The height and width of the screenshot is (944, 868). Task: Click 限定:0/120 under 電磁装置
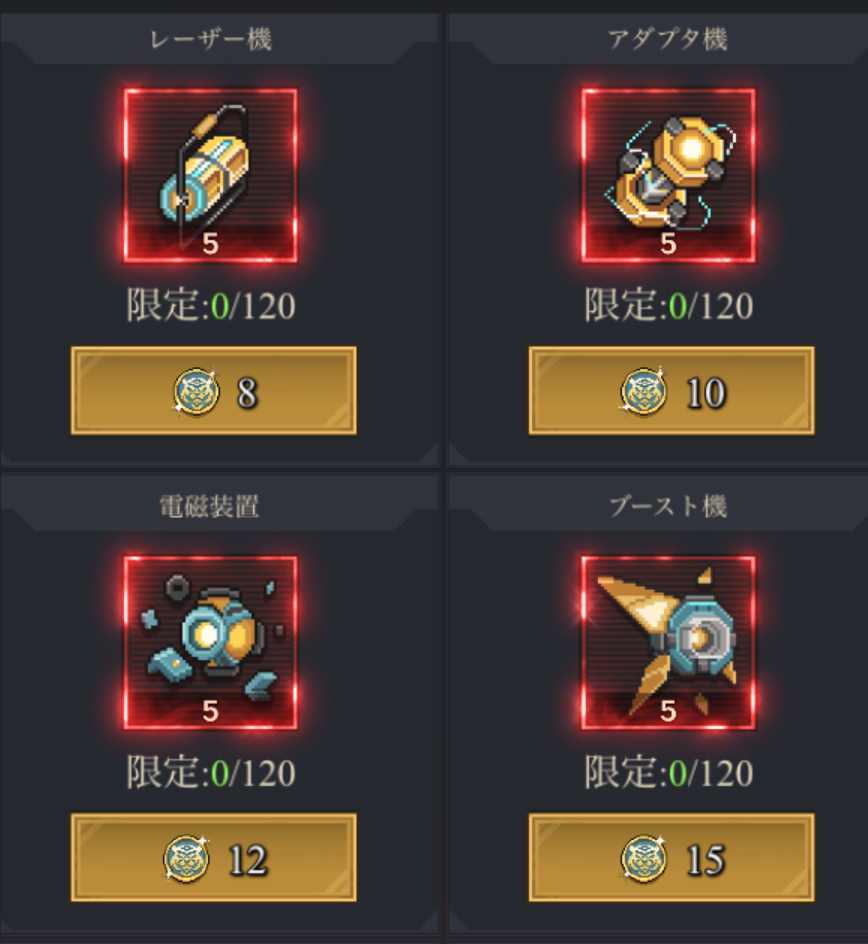pyautogui.click(x=211, y=772)
